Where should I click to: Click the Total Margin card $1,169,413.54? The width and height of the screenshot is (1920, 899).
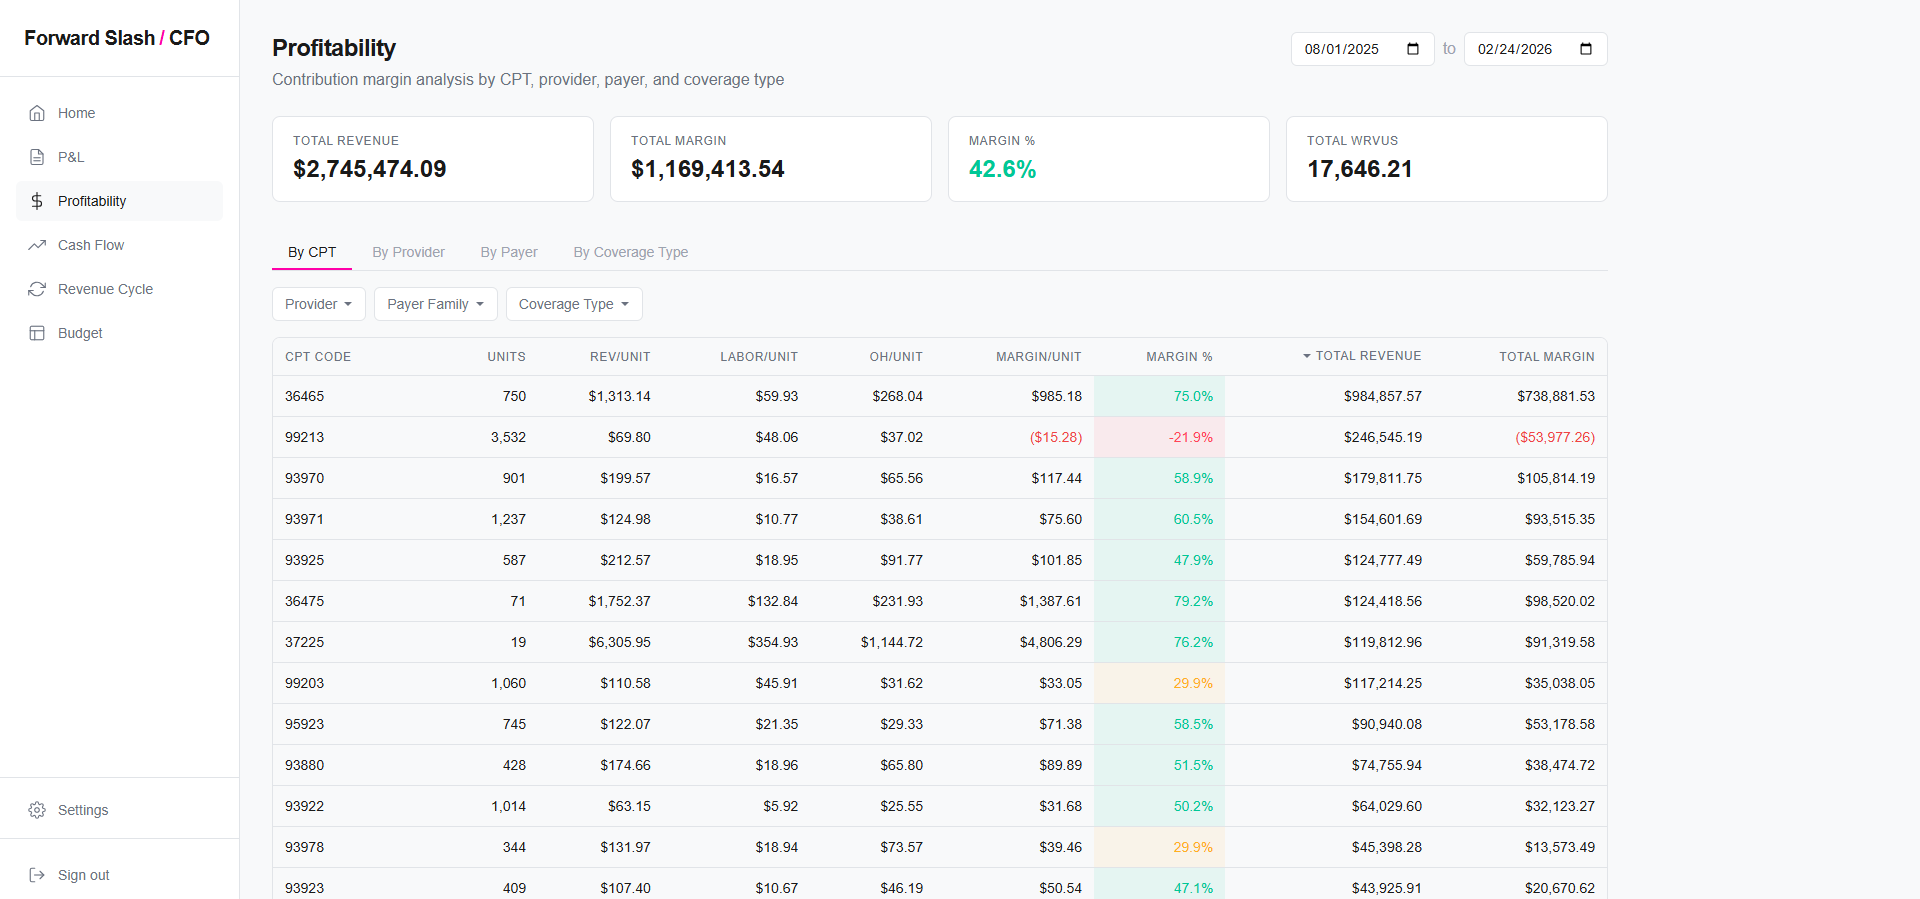771,159
